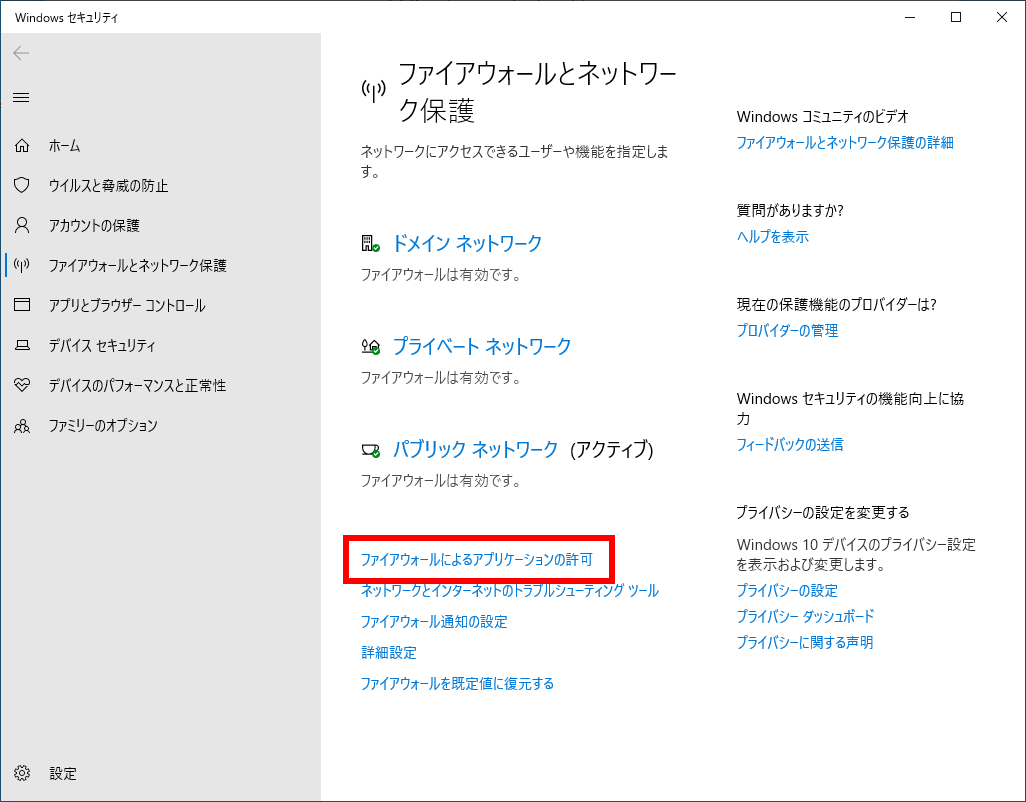Open パブリック ネットワーク settings

[475, 449]
